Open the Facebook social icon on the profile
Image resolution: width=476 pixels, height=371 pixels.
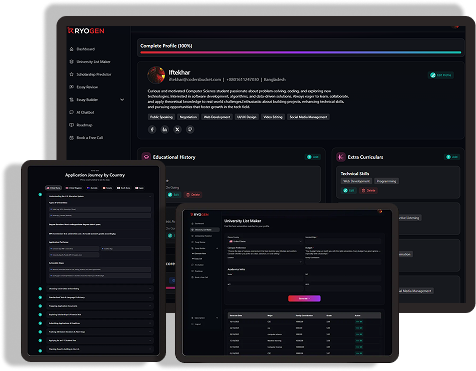click(x=152, y=129)
